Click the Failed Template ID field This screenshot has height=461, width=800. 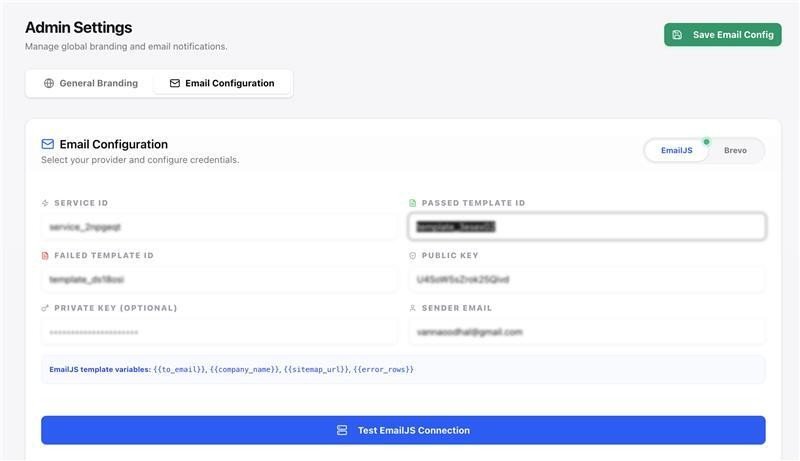click(219, 279)
